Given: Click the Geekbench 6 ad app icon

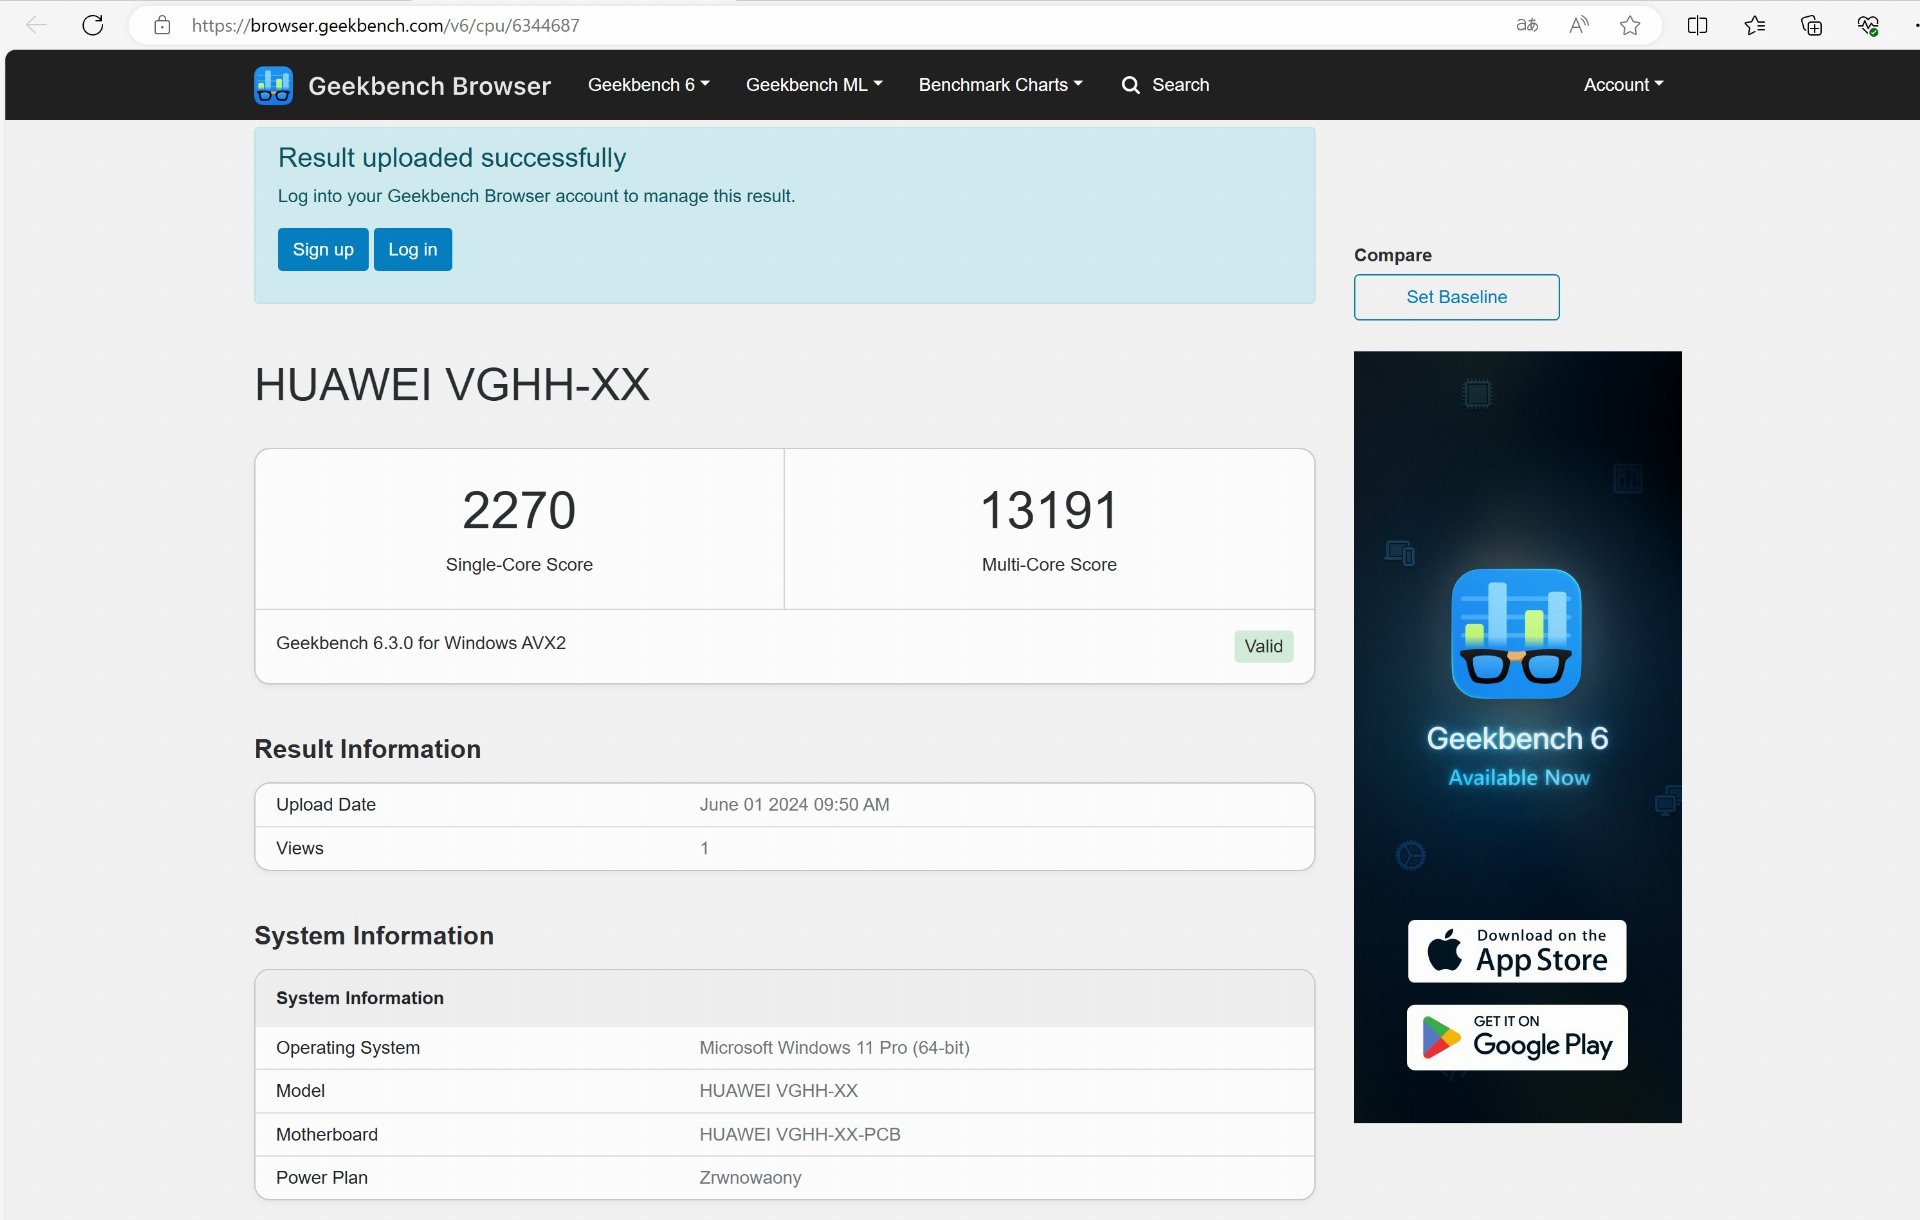Looking at the screenshot, I should (1516, 633).
